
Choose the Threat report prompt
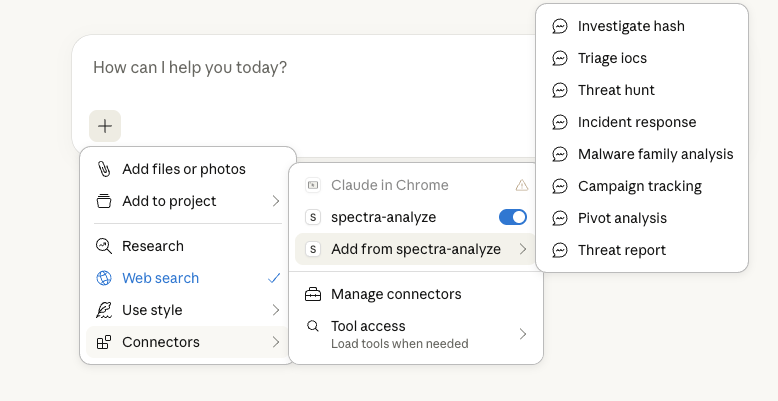621,250
